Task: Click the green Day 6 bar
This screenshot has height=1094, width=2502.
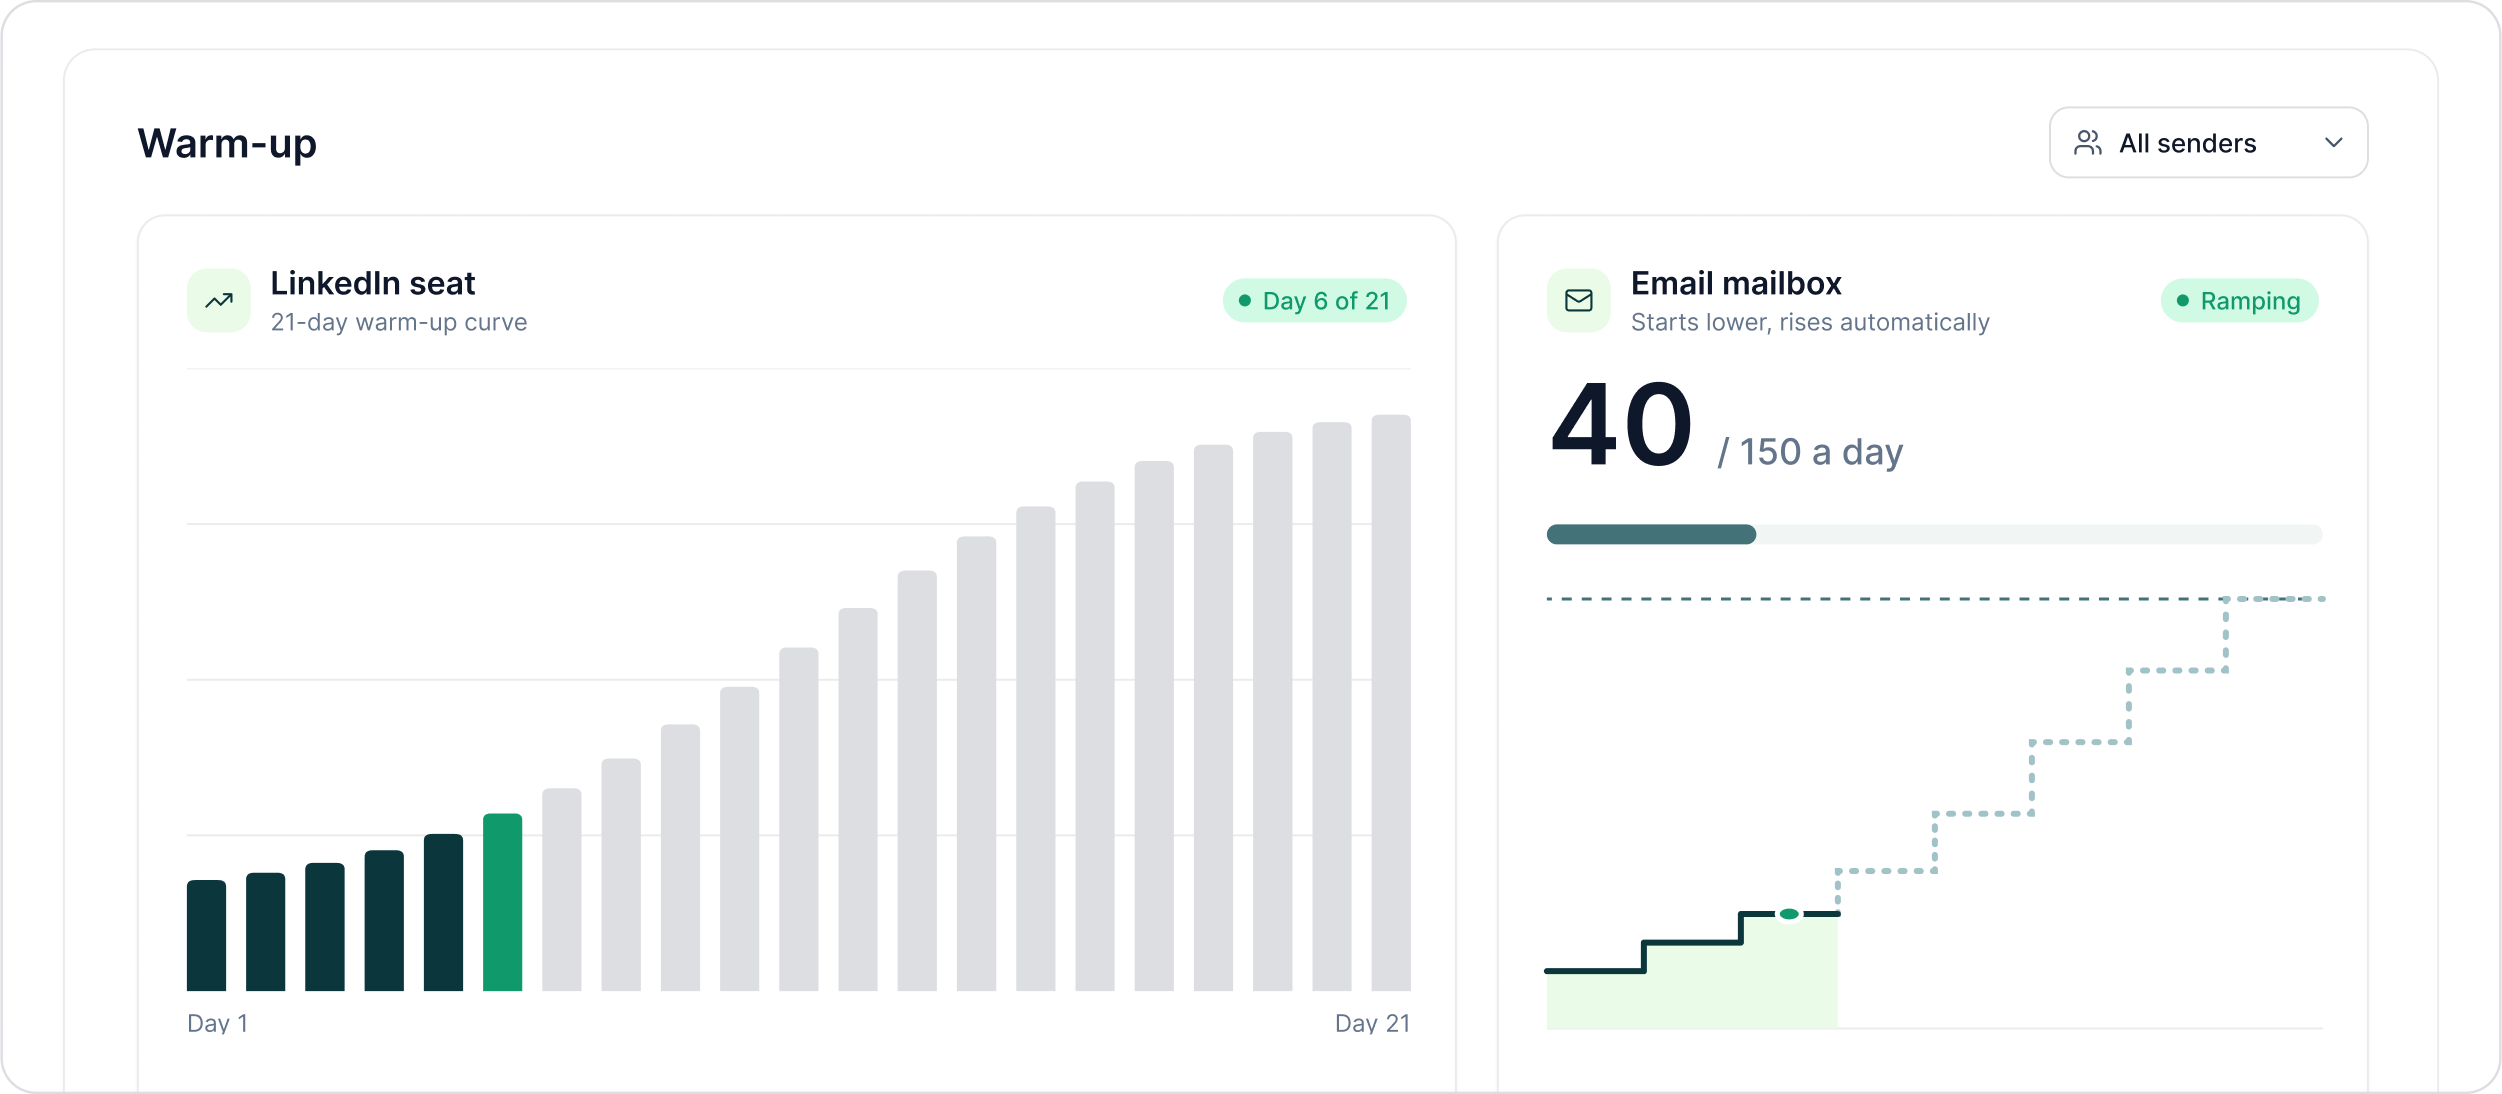Action: (x=502, y=902)
